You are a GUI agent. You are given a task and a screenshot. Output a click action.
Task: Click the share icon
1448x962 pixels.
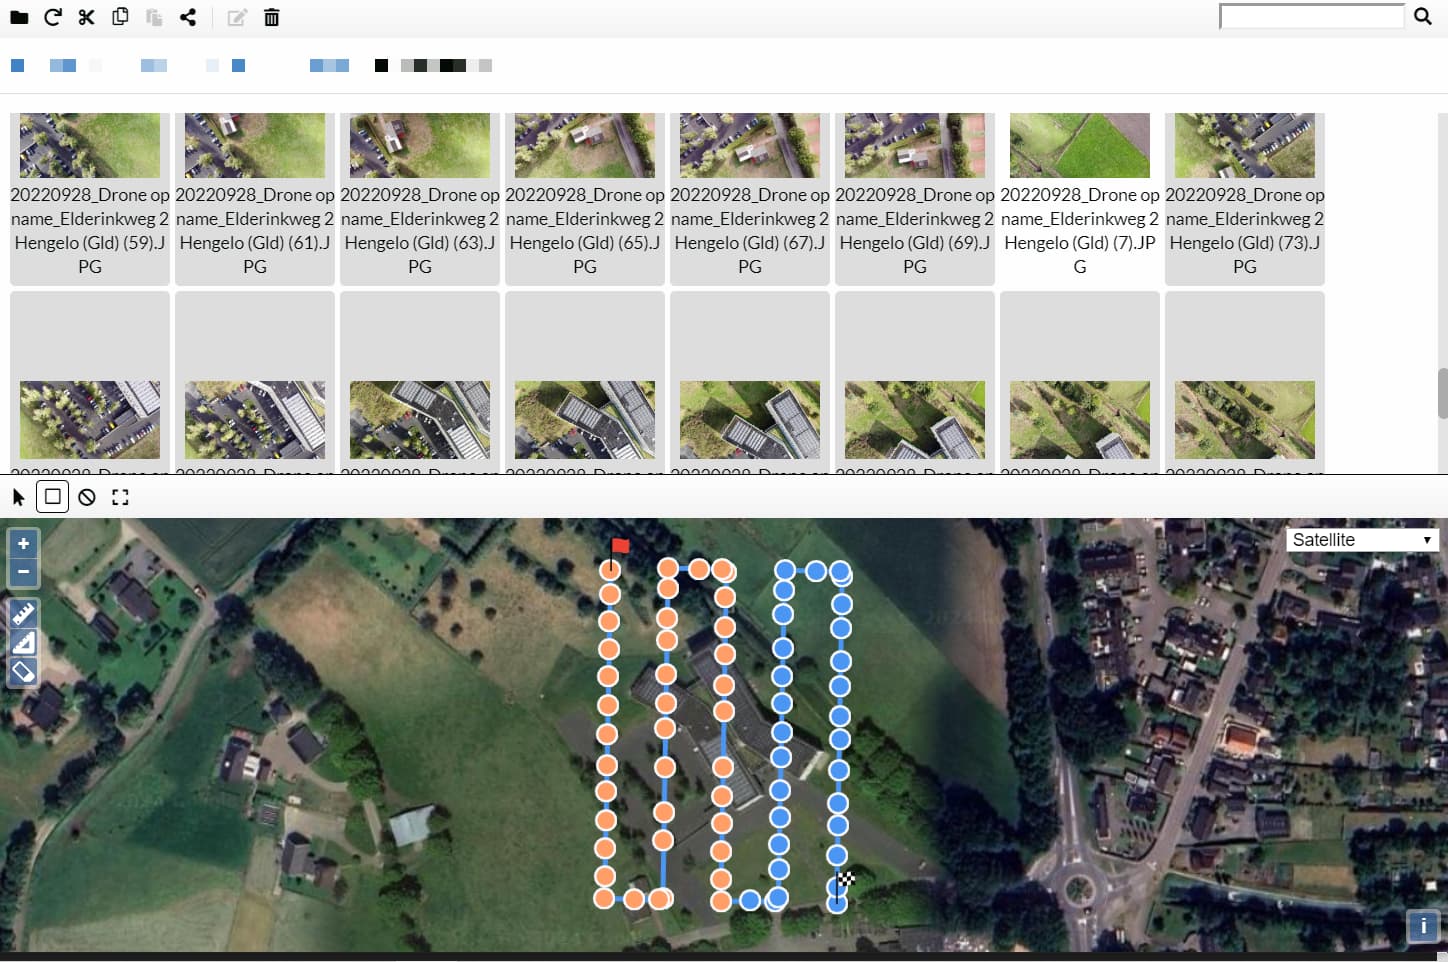[x=188, y=17]
